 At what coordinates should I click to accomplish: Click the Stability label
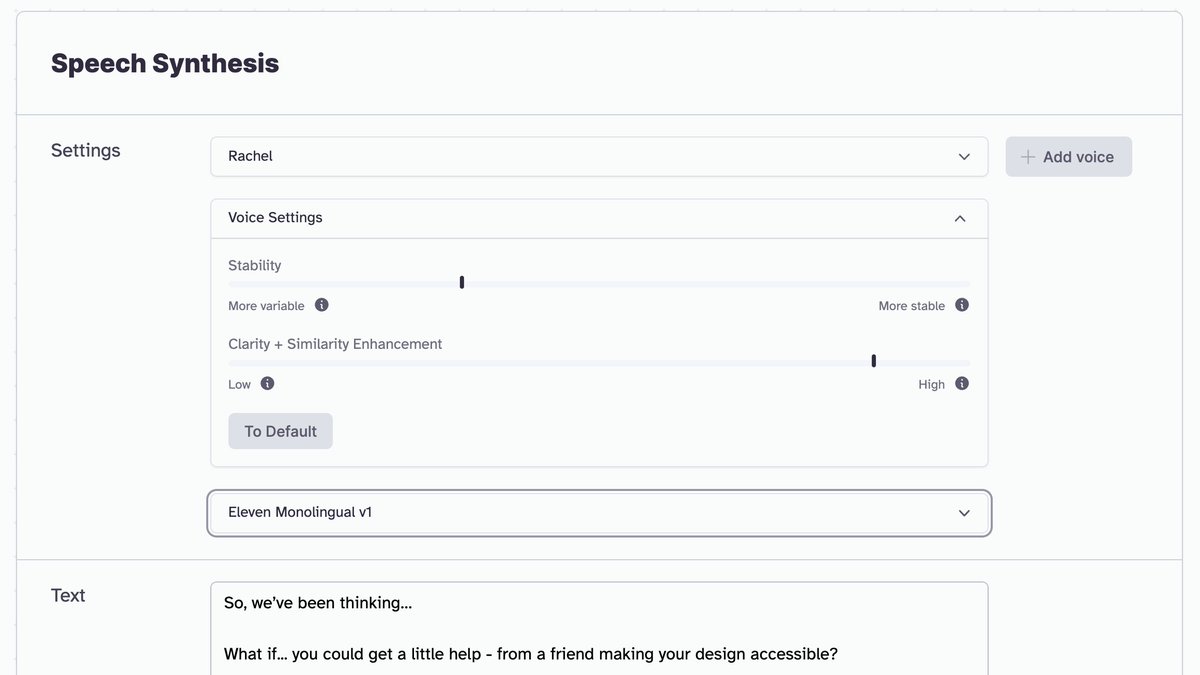(x=255, y=265)
